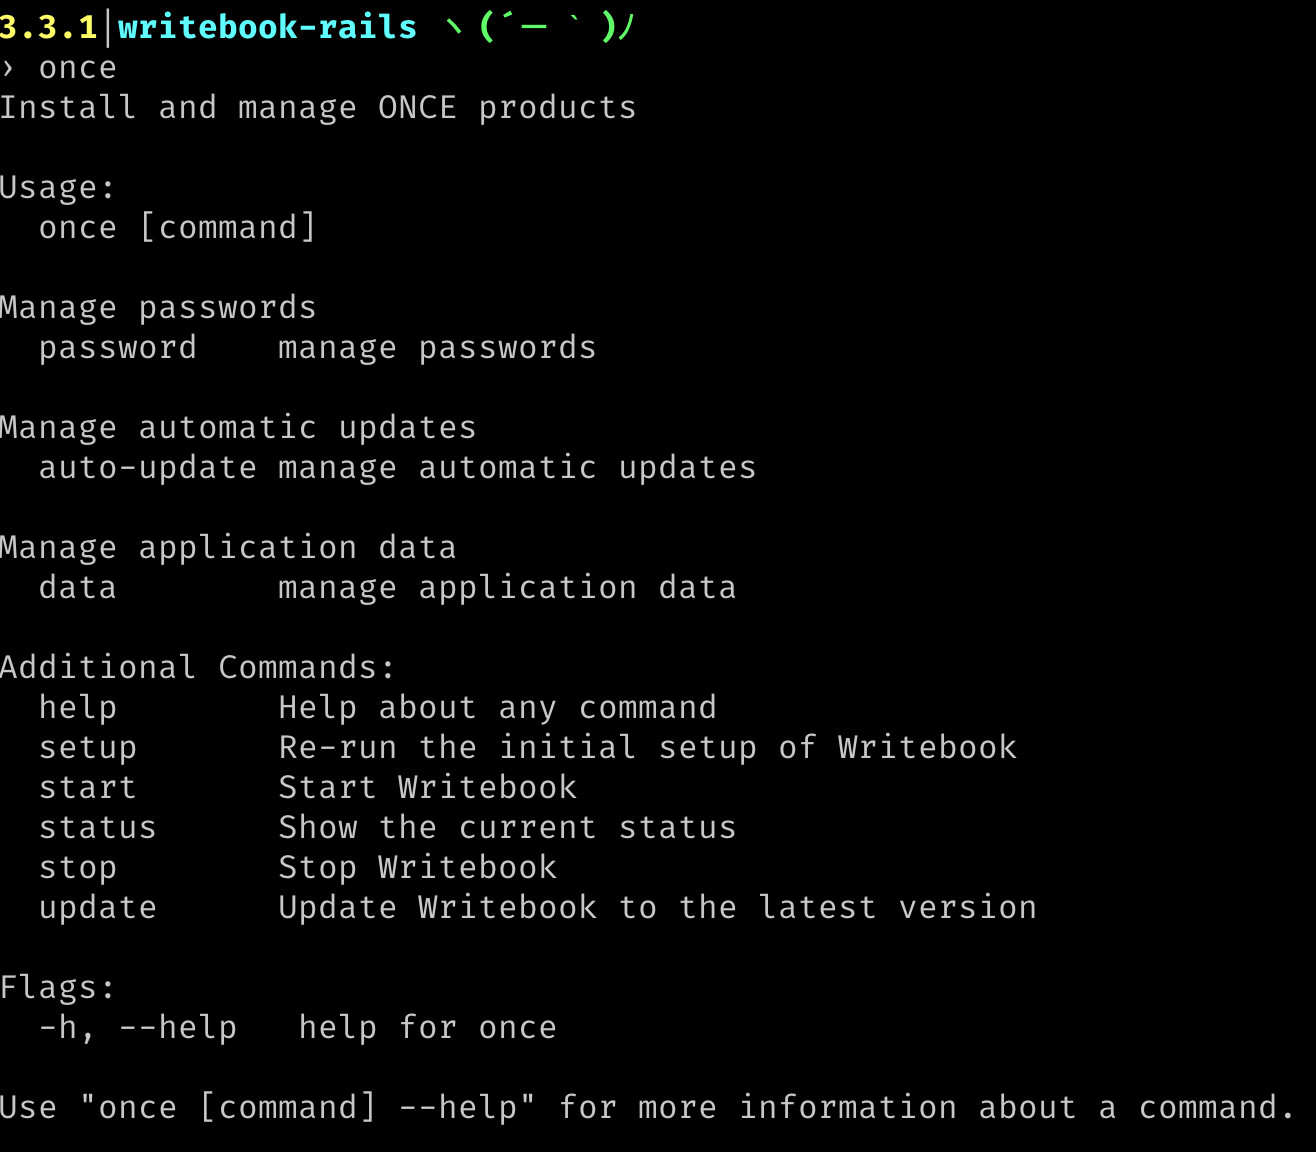Click the 'stop' command name
Screen dimensions: 1316x1152
click(78, 868)
